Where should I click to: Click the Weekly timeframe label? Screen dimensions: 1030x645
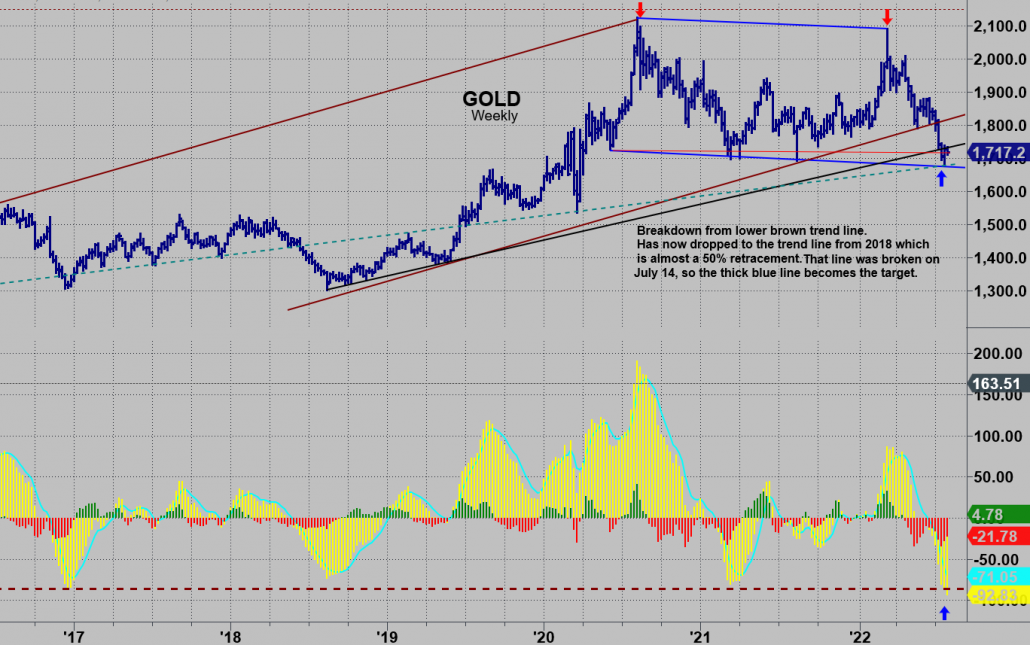pos(495,116)
